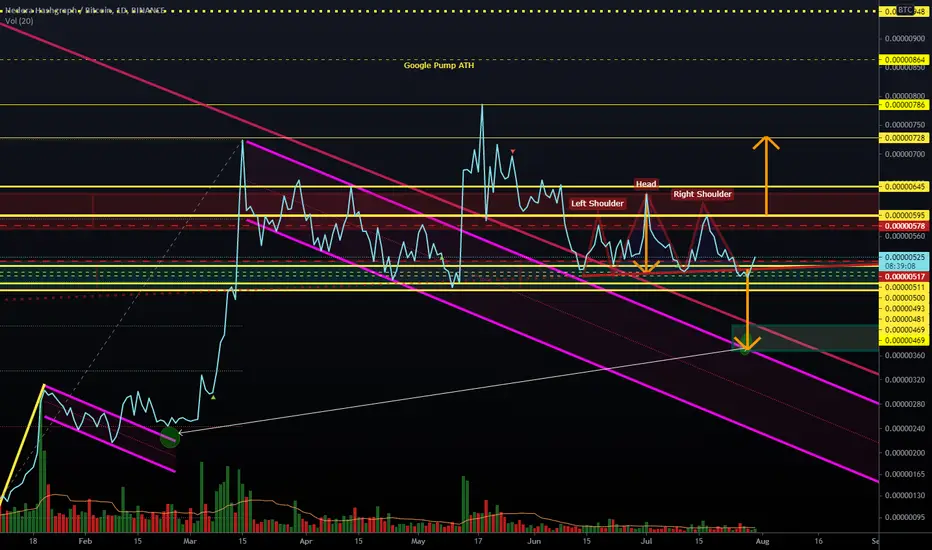
Task: Select the 'Head' chart label
Action: click(646, 184)
